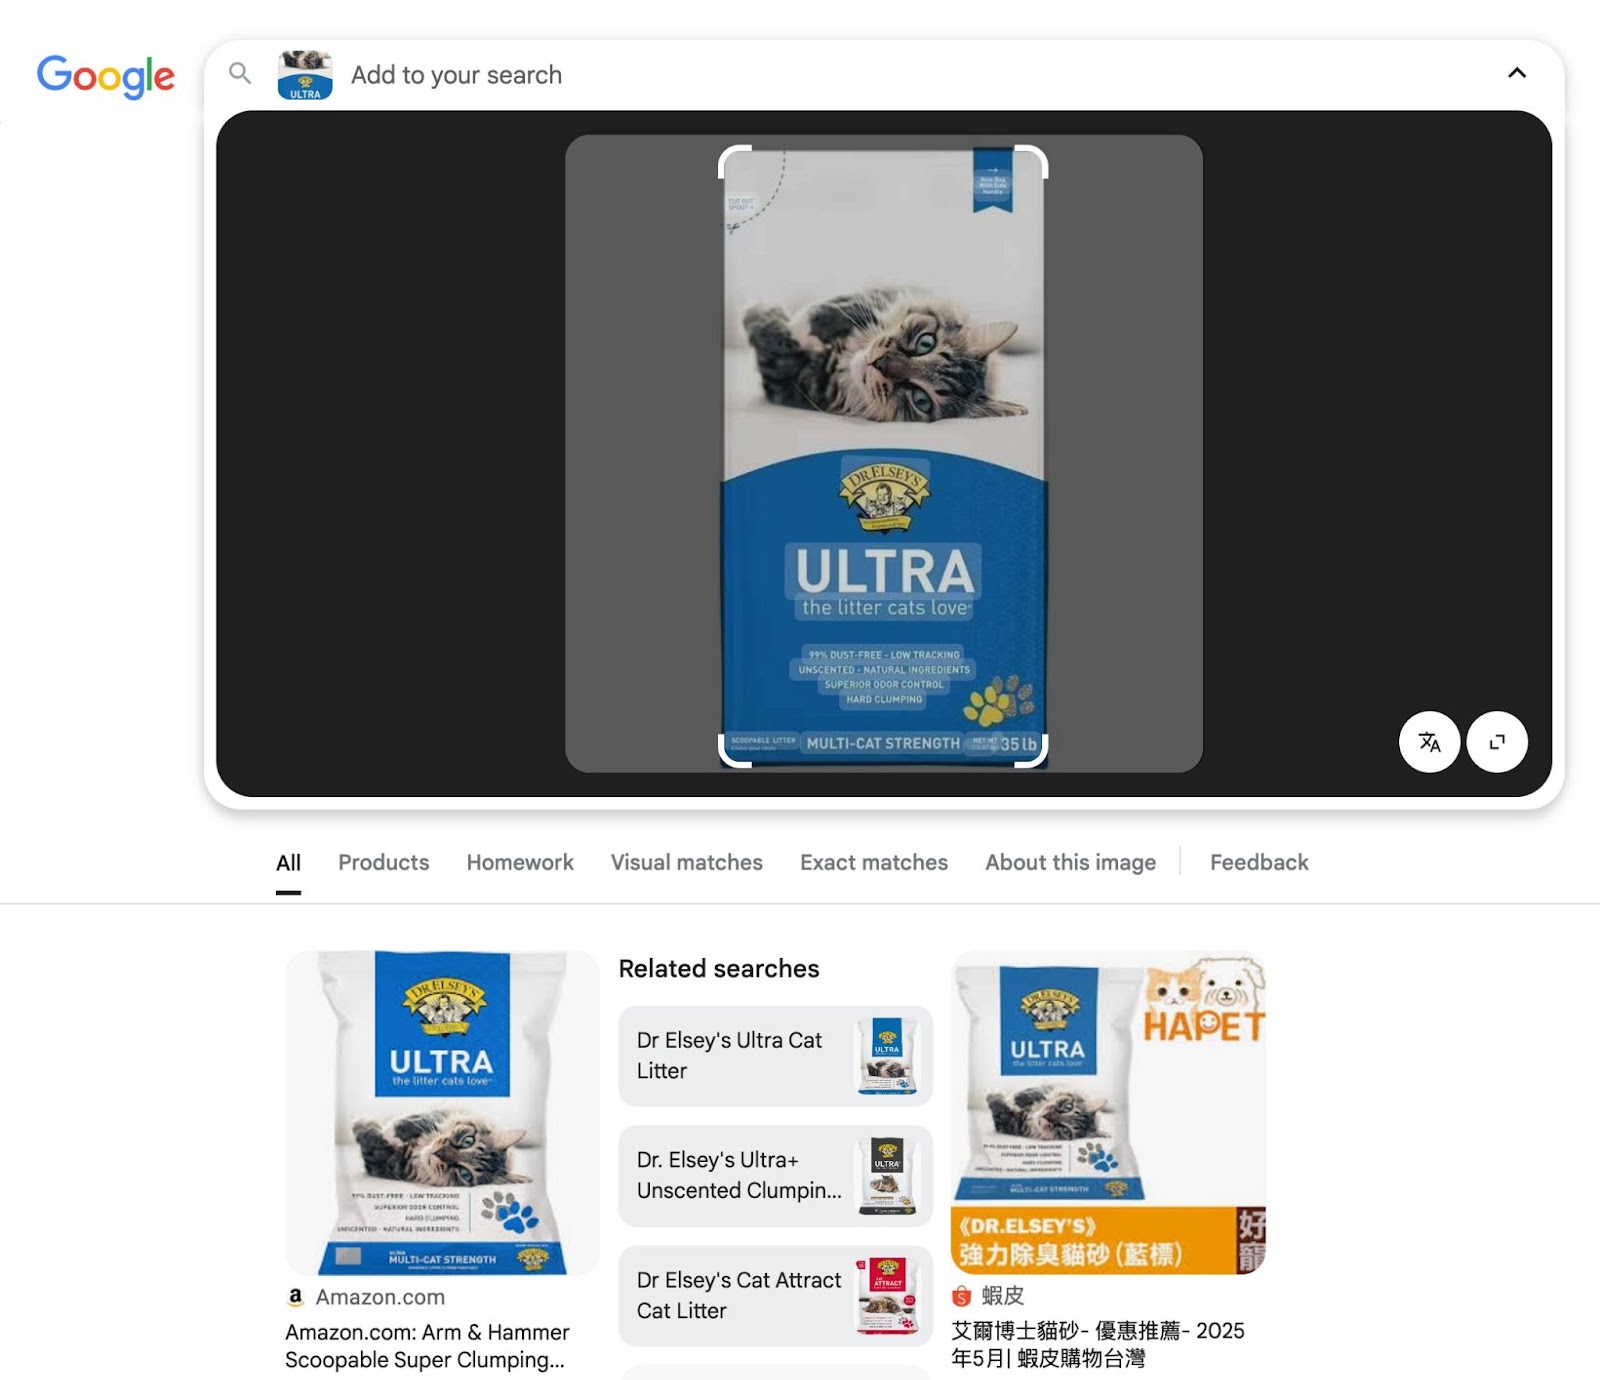Click the Google logo
1600x1380 pixels.
tap(104, 74)
